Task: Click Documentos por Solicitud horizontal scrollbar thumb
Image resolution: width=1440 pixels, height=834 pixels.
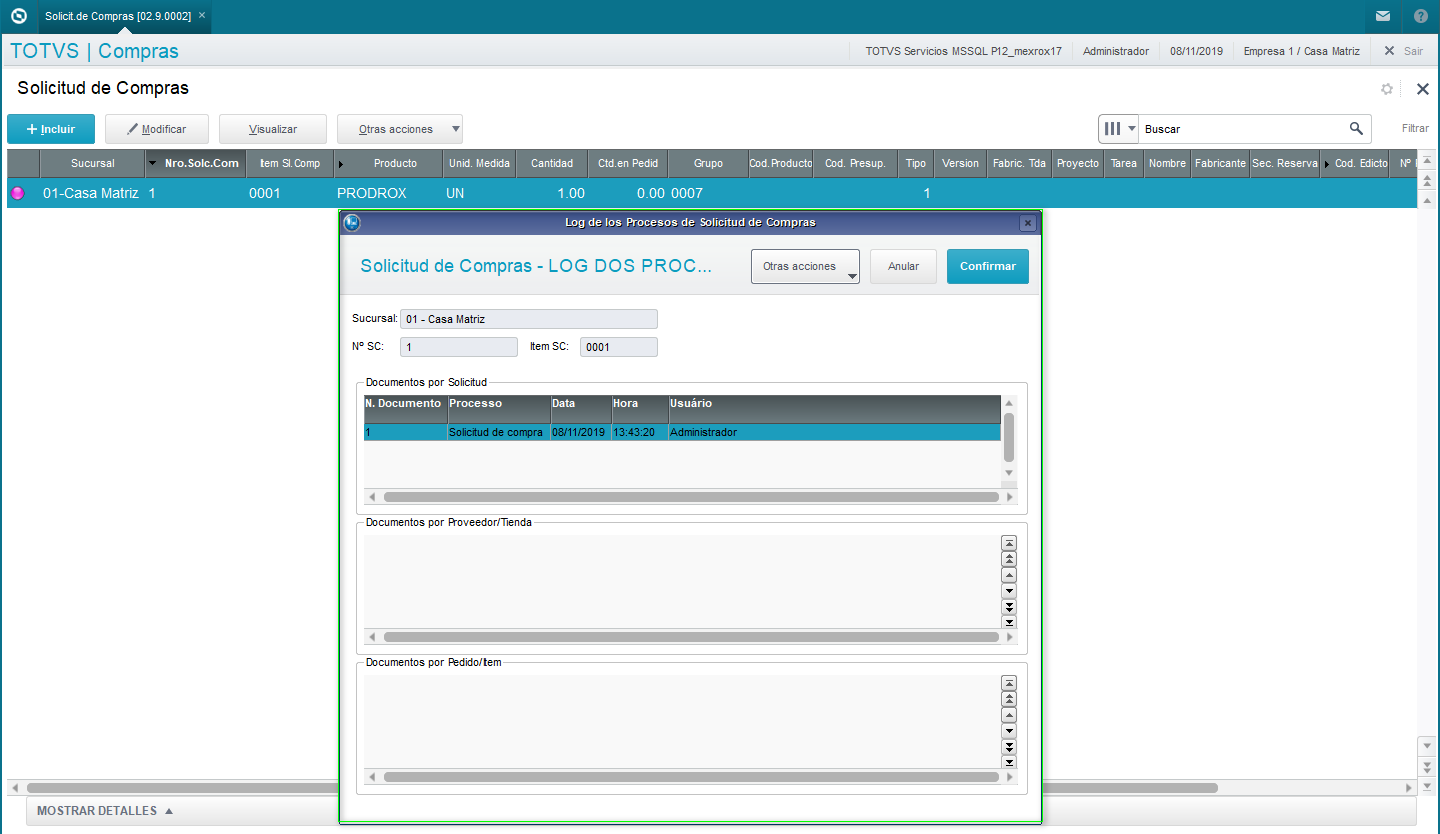Action: pos(691,497)
